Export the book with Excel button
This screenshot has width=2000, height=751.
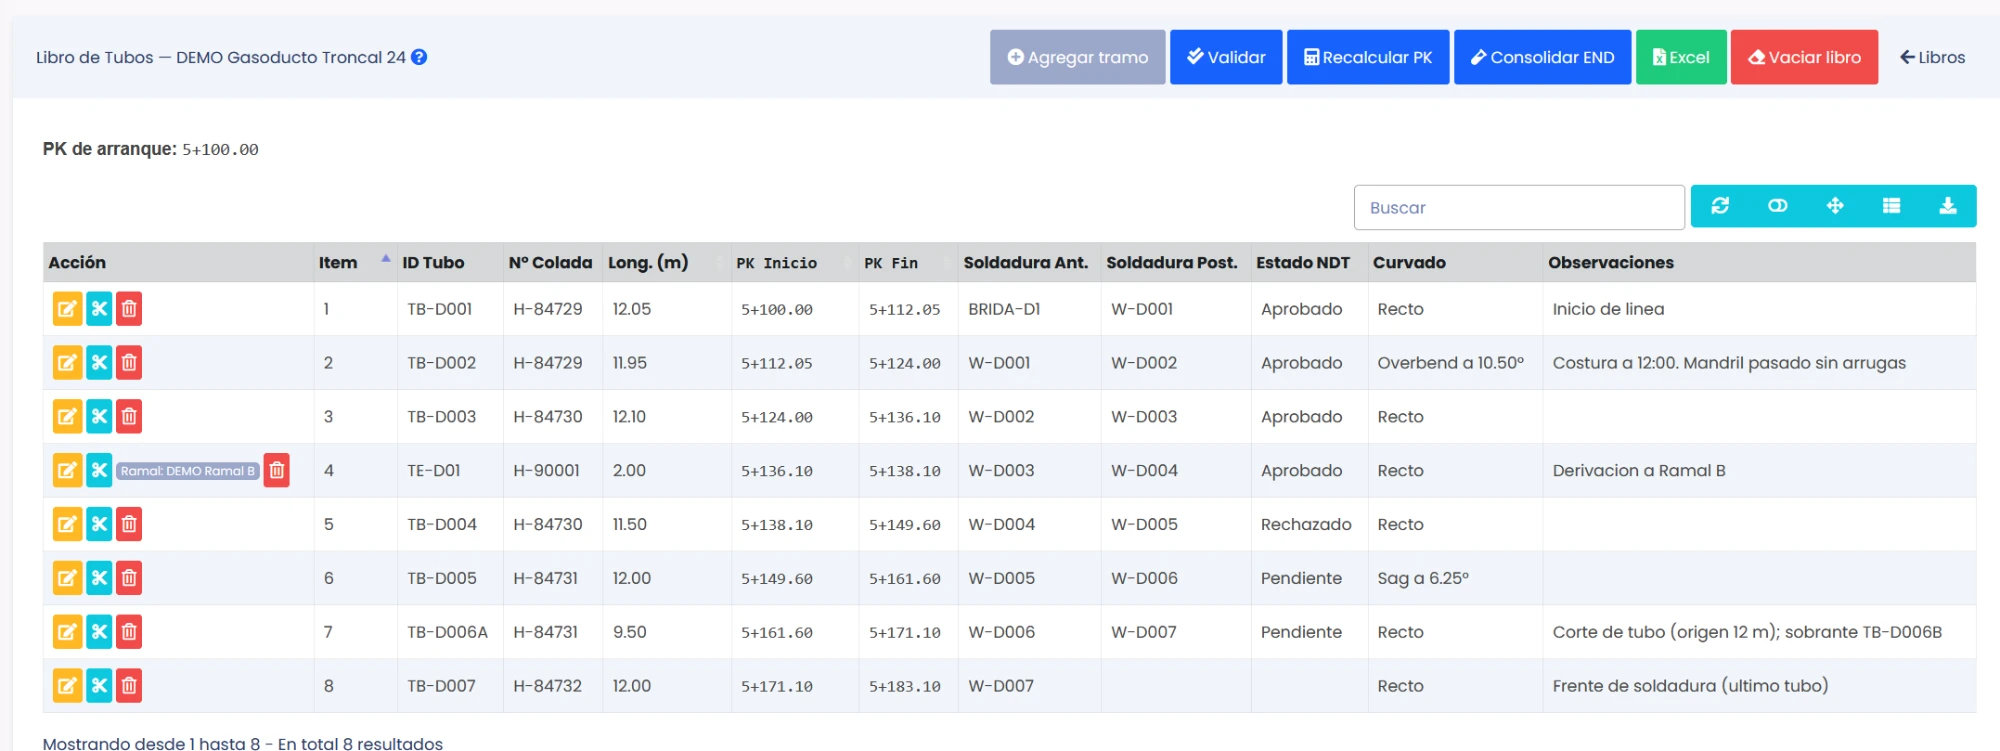pos(1681,57)
